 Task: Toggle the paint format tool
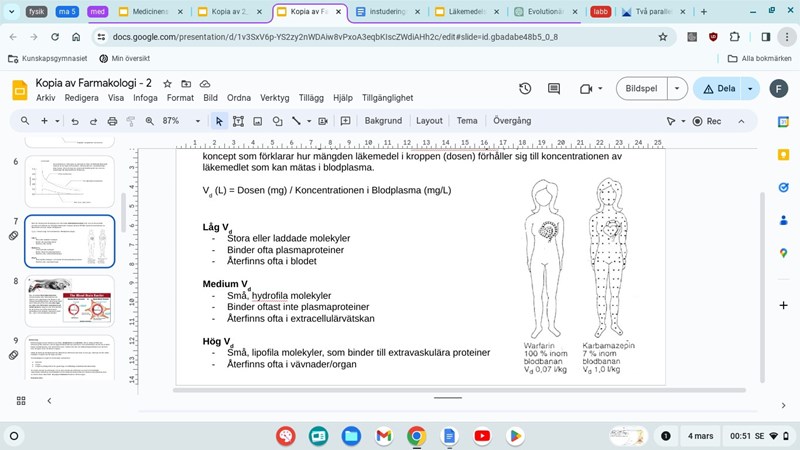pos(130,121)
